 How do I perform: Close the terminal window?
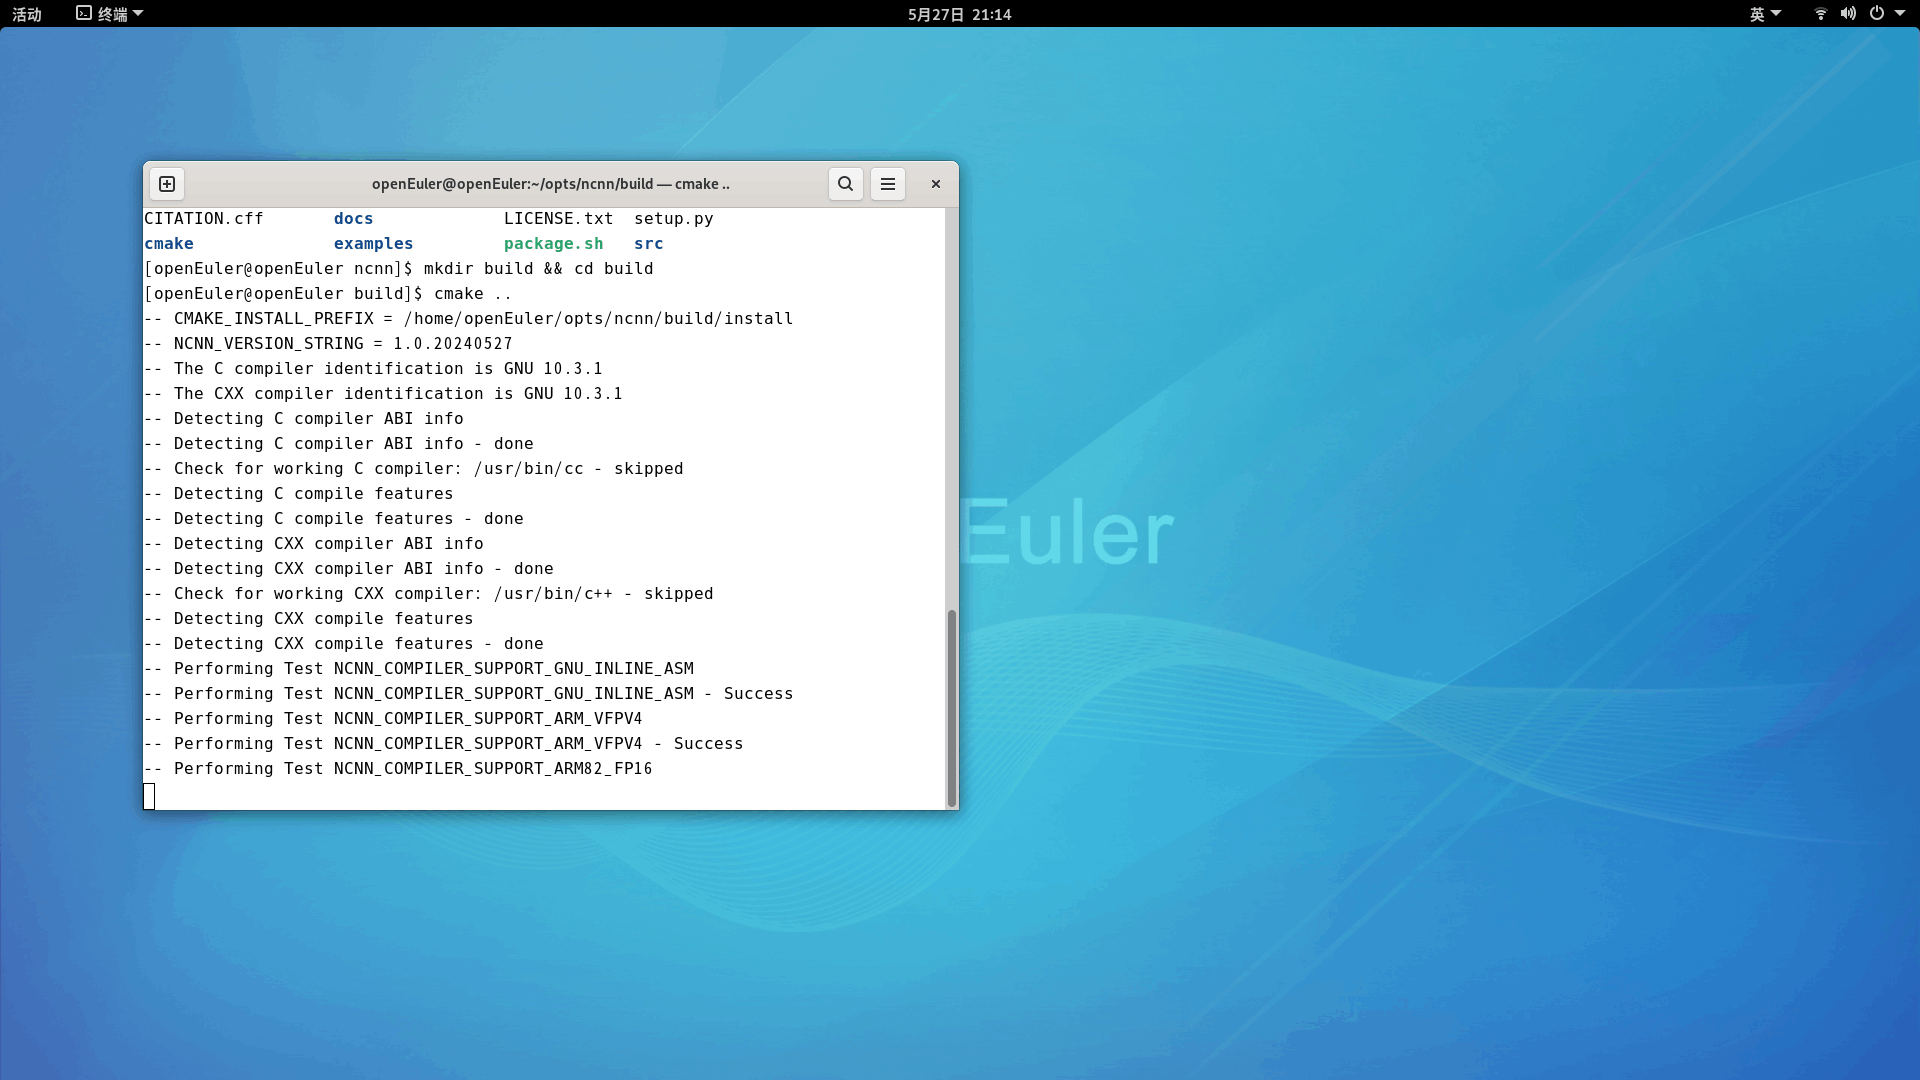click(936, 184)
